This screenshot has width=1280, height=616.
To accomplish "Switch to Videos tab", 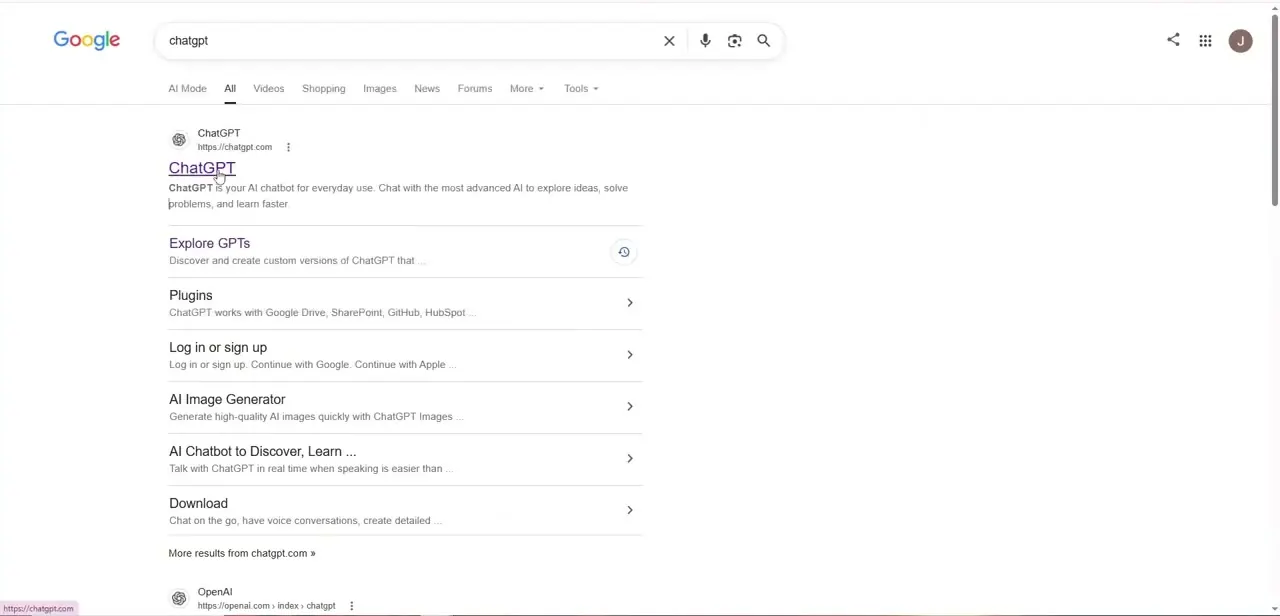I will point(268,89).
